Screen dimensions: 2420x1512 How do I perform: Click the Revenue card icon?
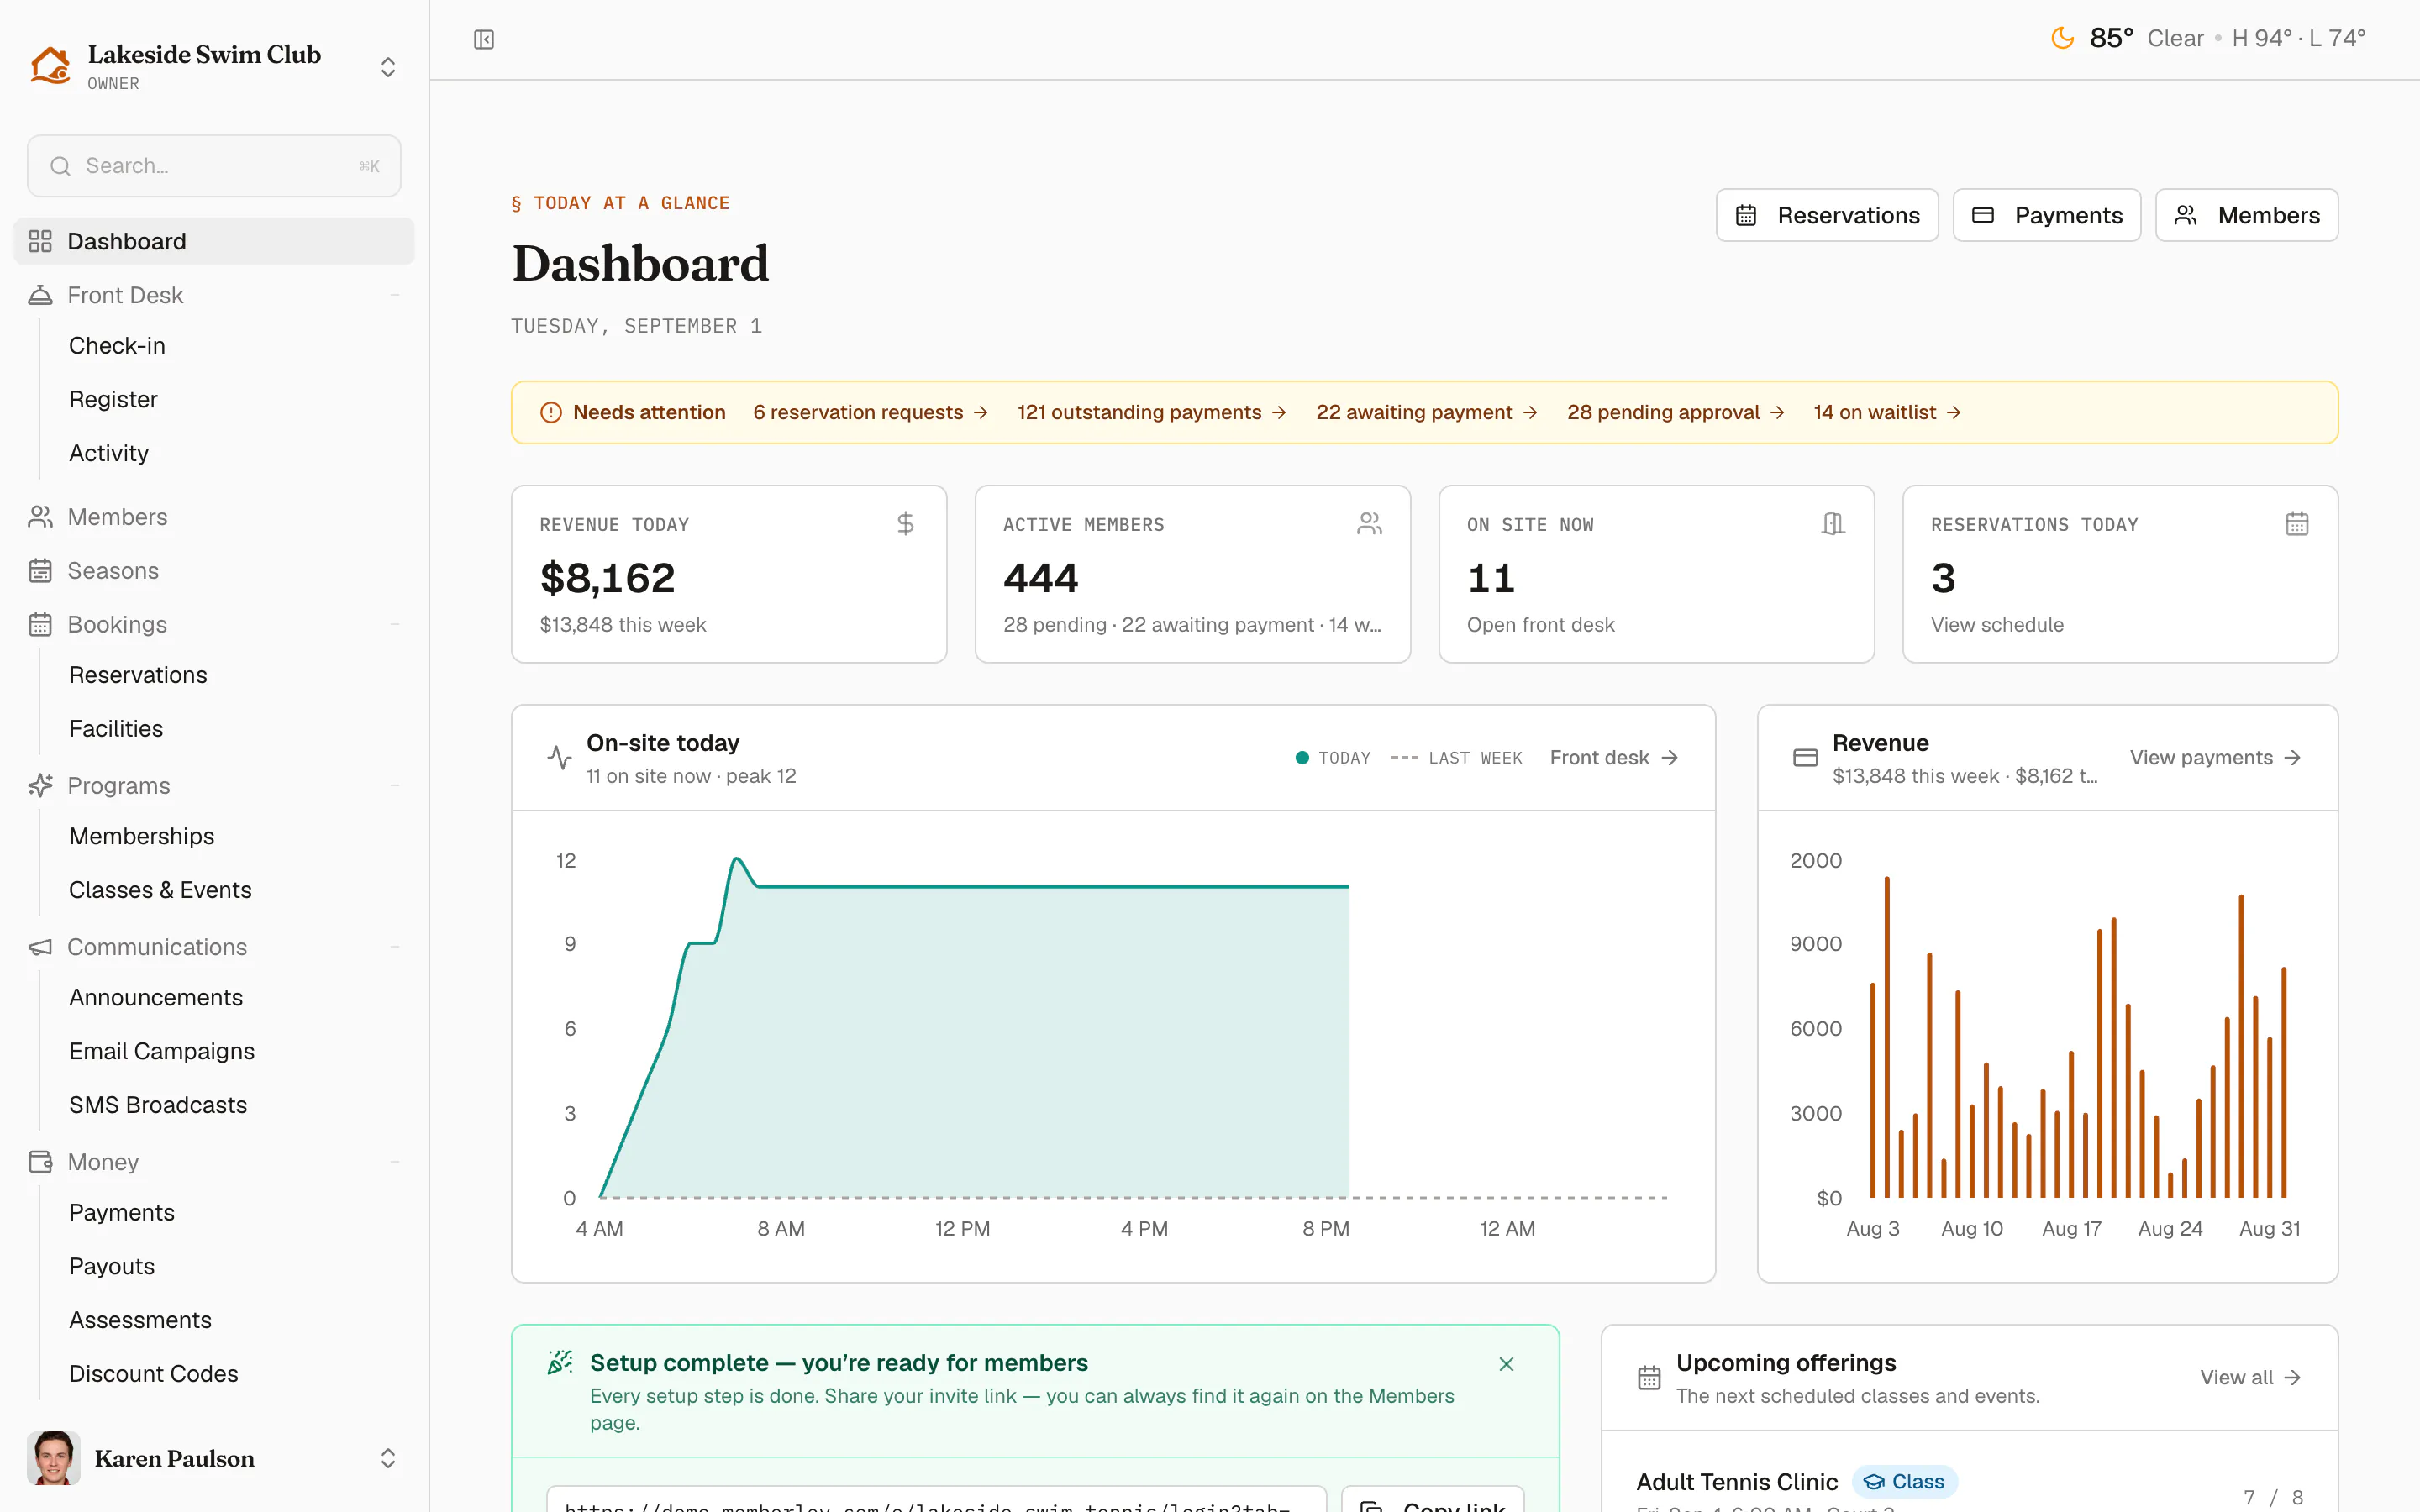[x=1805, y=758]
